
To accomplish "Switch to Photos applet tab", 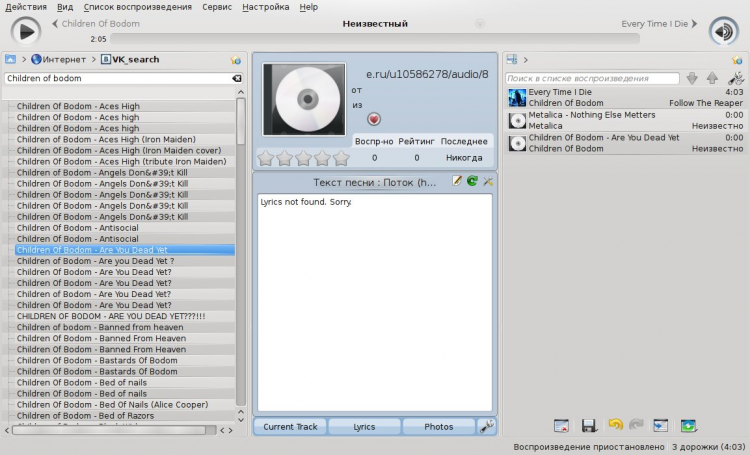I will (439, 427).
